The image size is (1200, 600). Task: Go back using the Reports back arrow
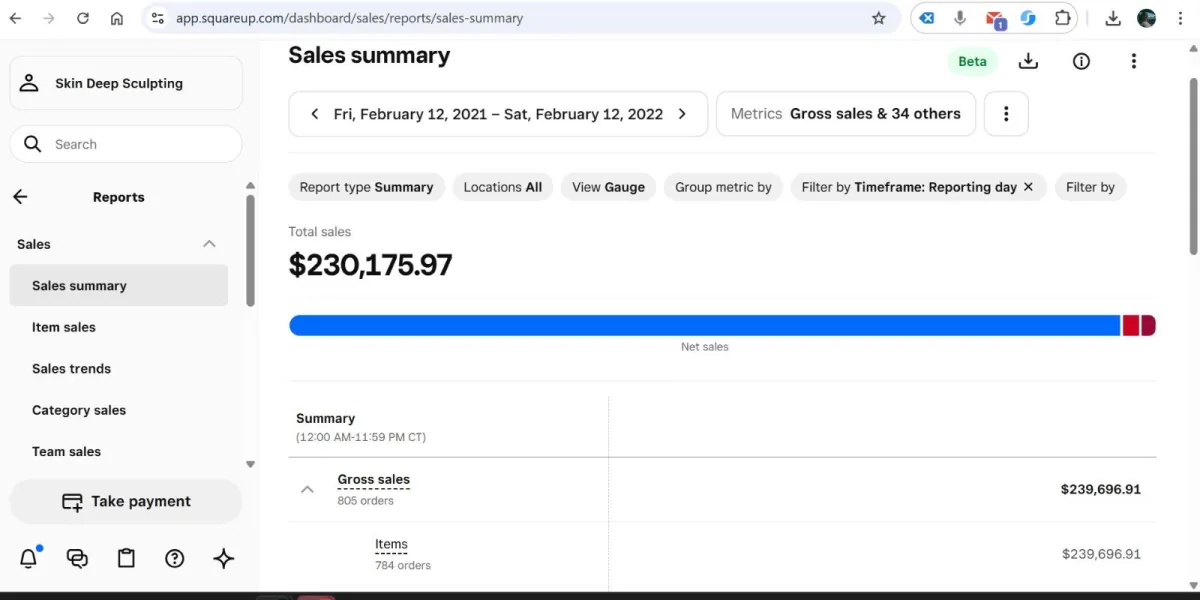pyautogui.click(x=20, y=197)
